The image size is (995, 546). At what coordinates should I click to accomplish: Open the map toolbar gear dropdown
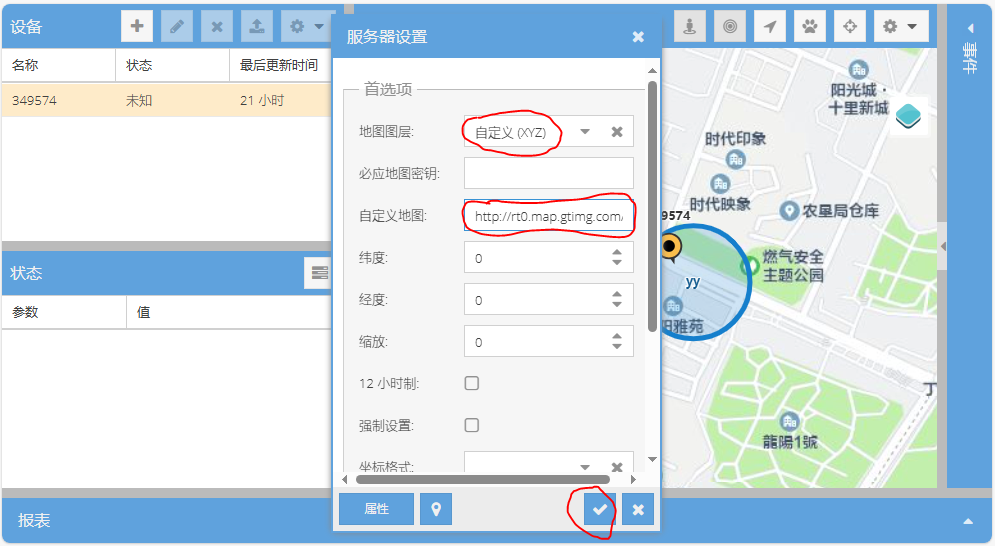click(x=901, y=27)
